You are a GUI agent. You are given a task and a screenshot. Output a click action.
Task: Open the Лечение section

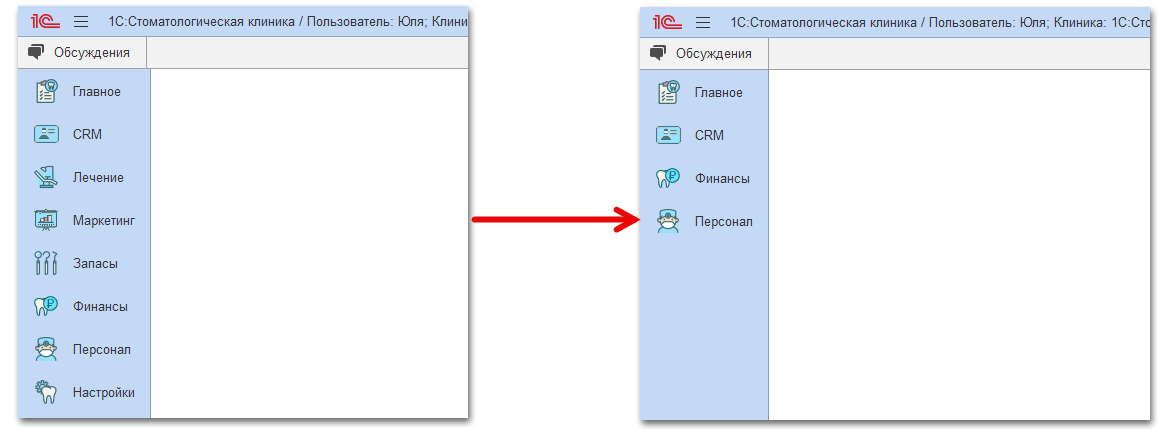coord(98,178)
